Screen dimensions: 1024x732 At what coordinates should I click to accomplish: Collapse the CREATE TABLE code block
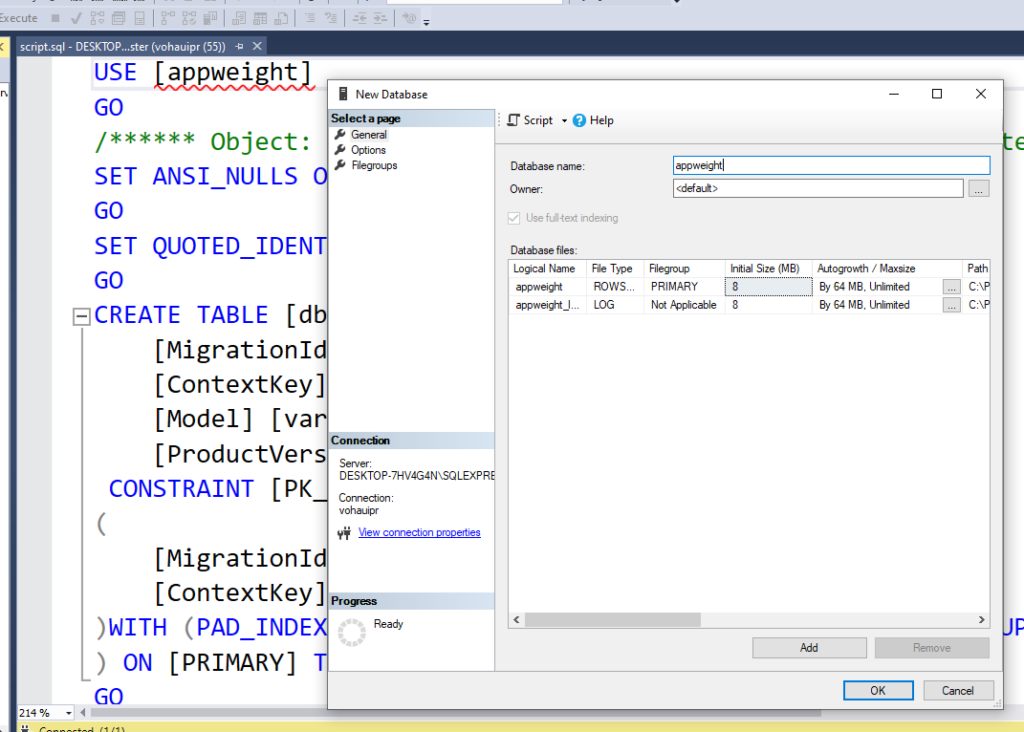pos(81,316)
